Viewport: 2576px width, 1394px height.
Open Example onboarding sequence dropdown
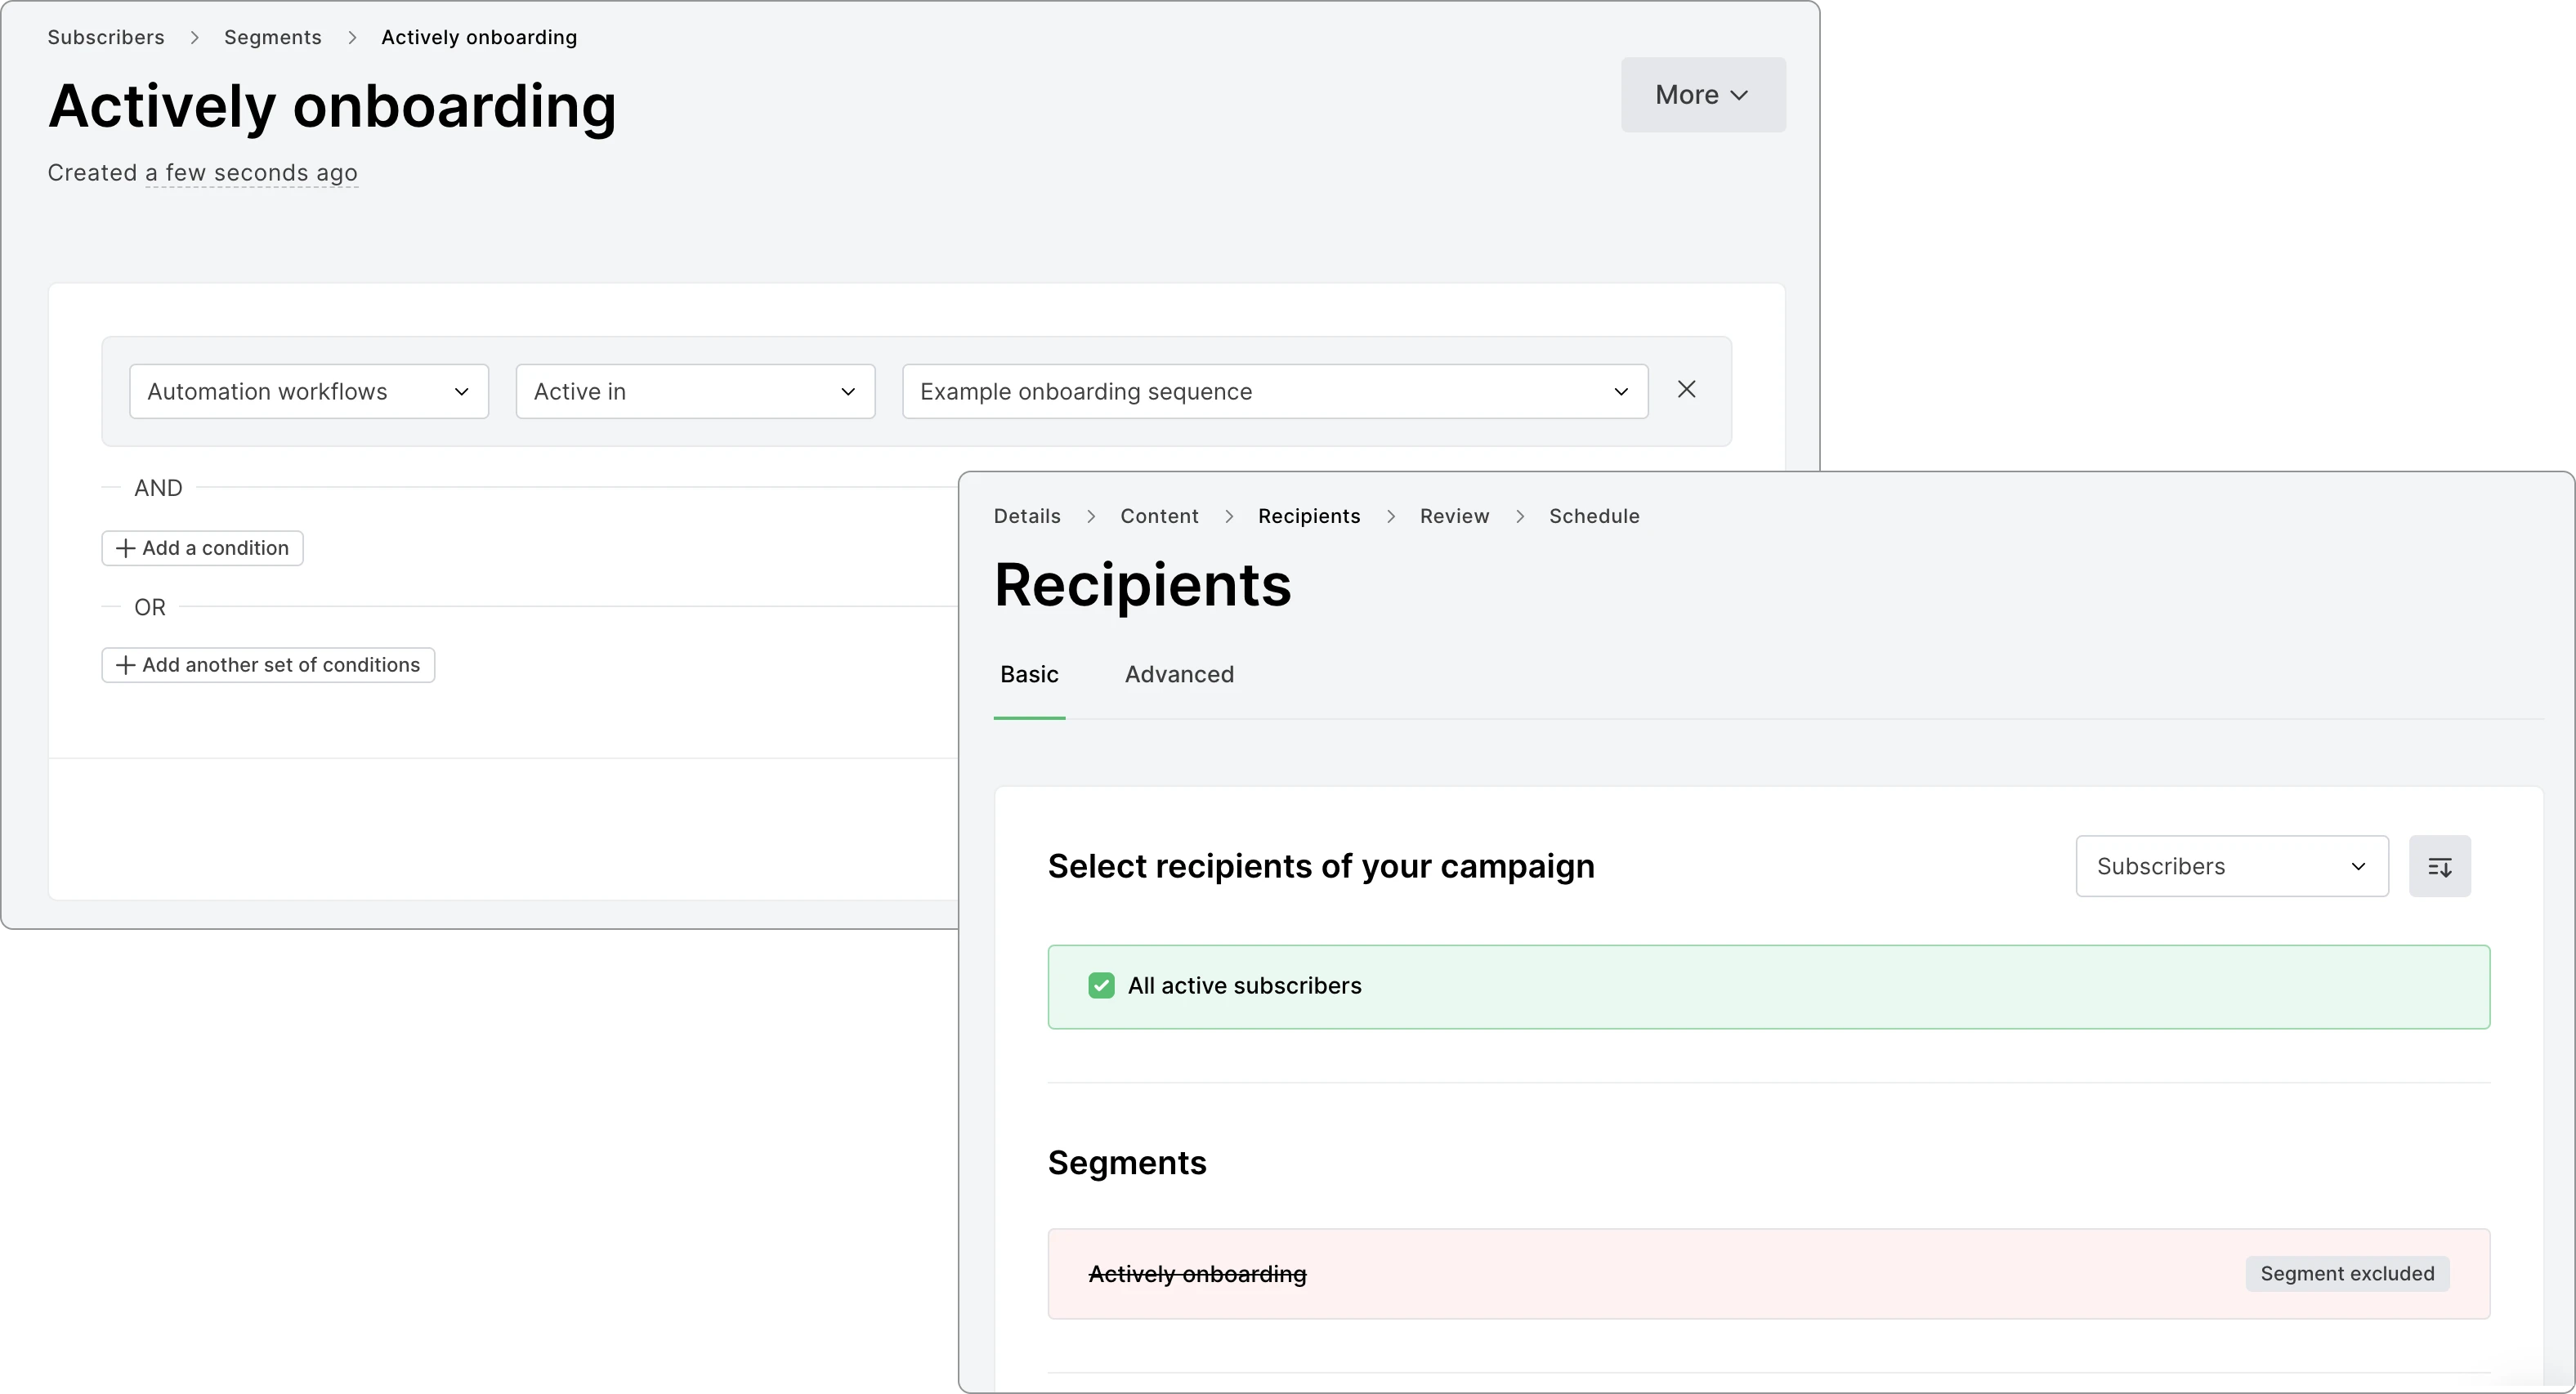pyautogui.click(x=1274, y=392)
